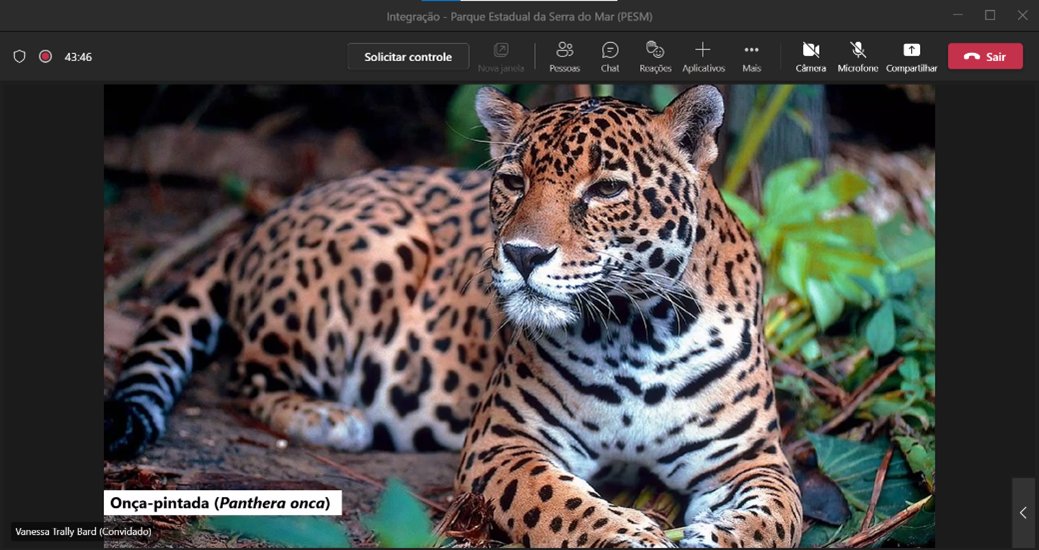1039x550 pixels.
Task: Maximize the Teams meeting window
Action: 990,15
